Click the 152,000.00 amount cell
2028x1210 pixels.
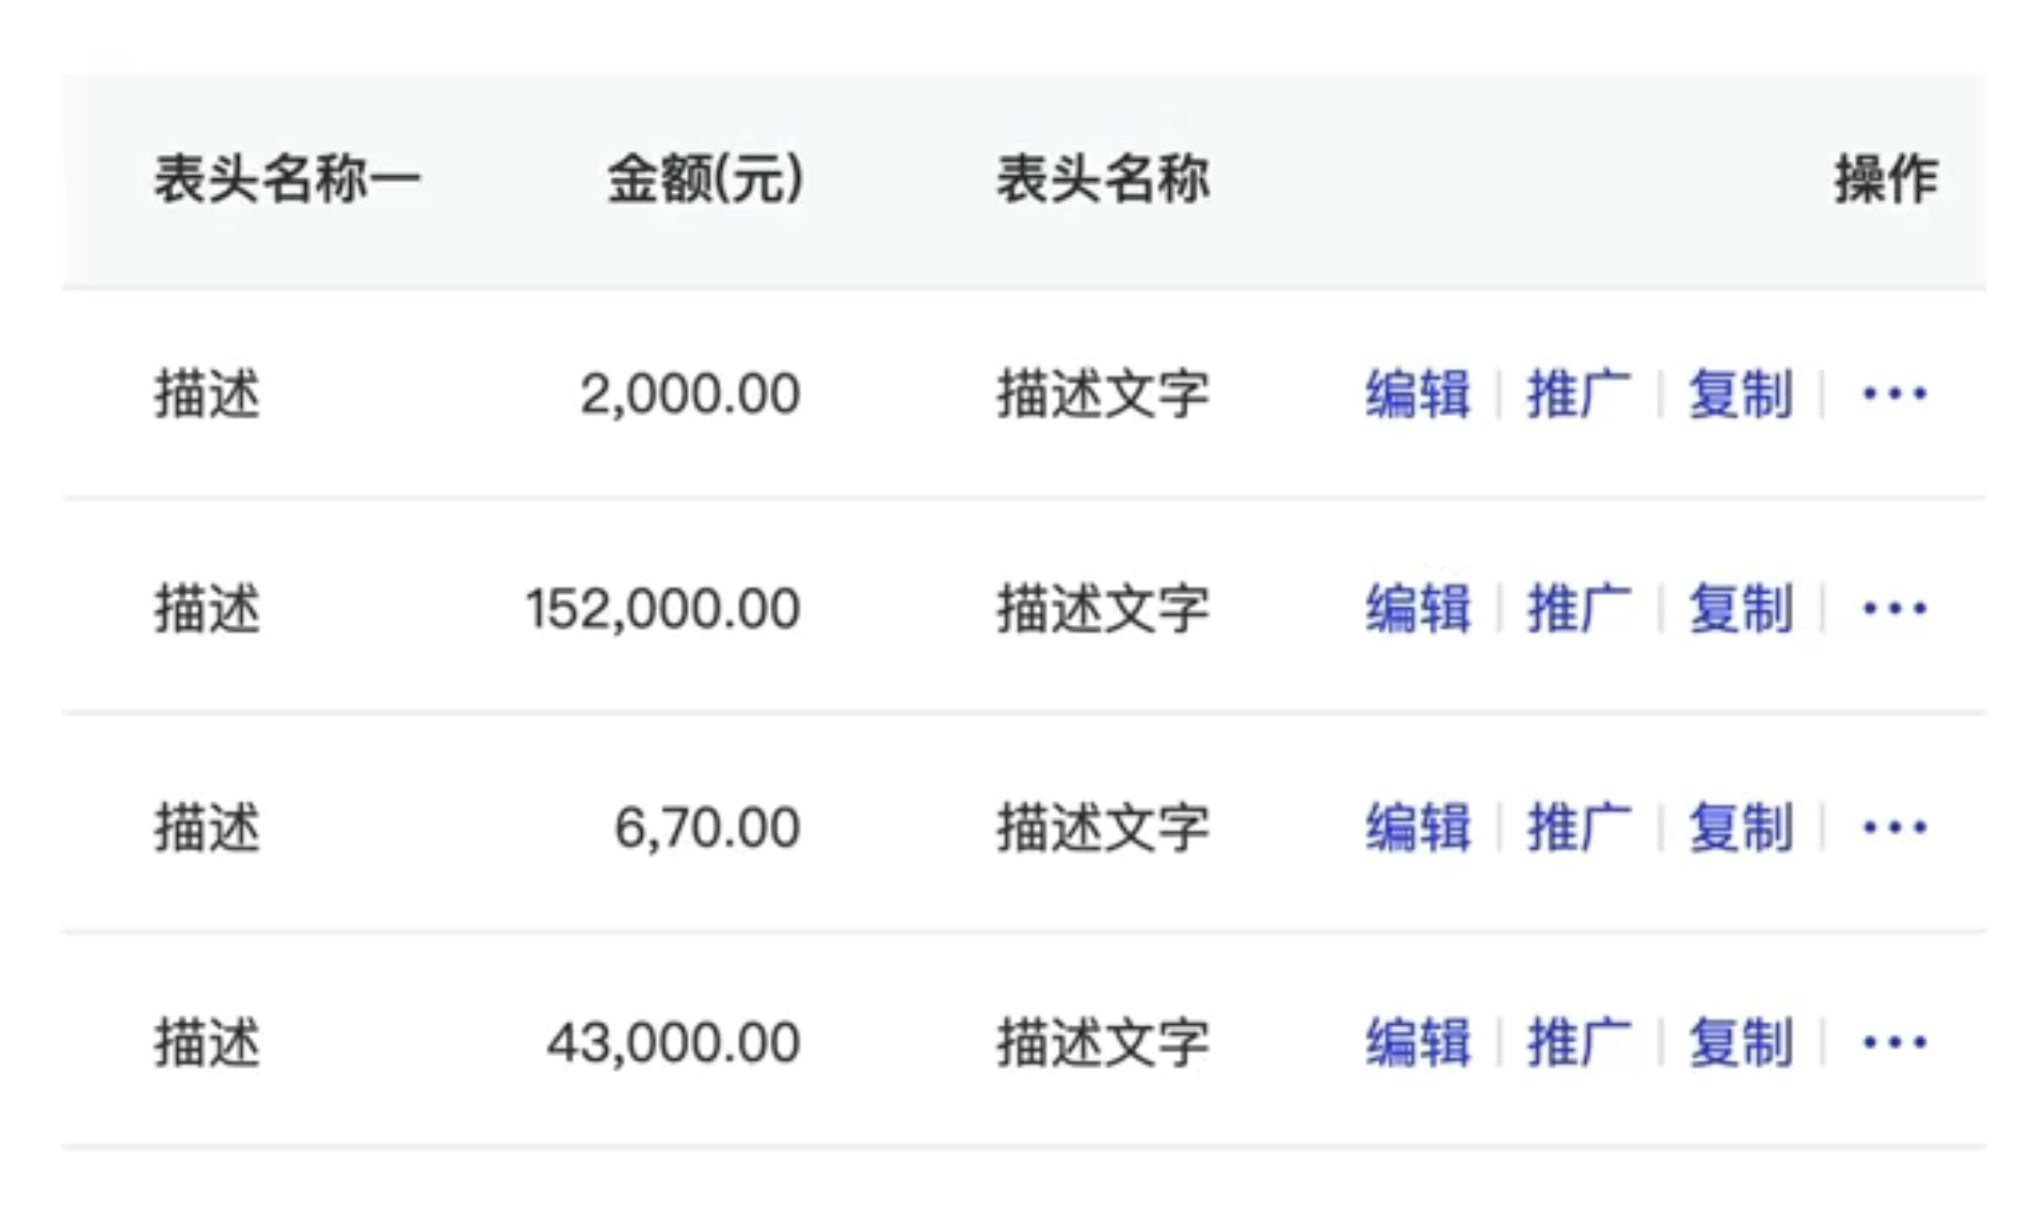coord(663,608)
